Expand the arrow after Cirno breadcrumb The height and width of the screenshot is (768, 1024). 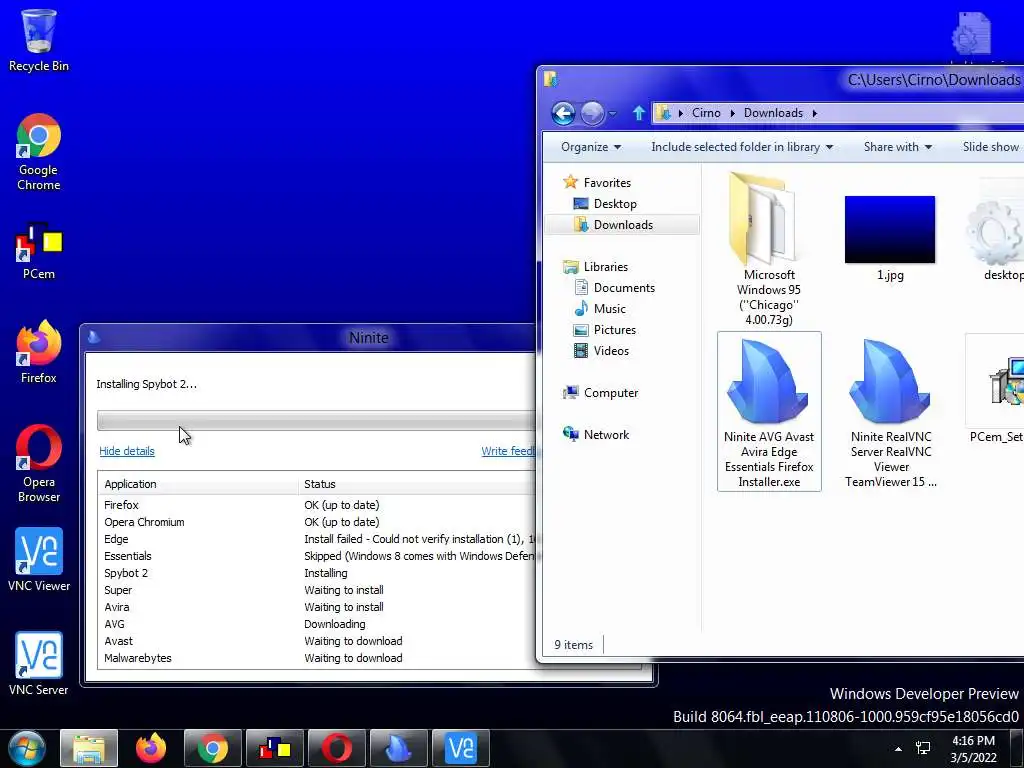732,114
